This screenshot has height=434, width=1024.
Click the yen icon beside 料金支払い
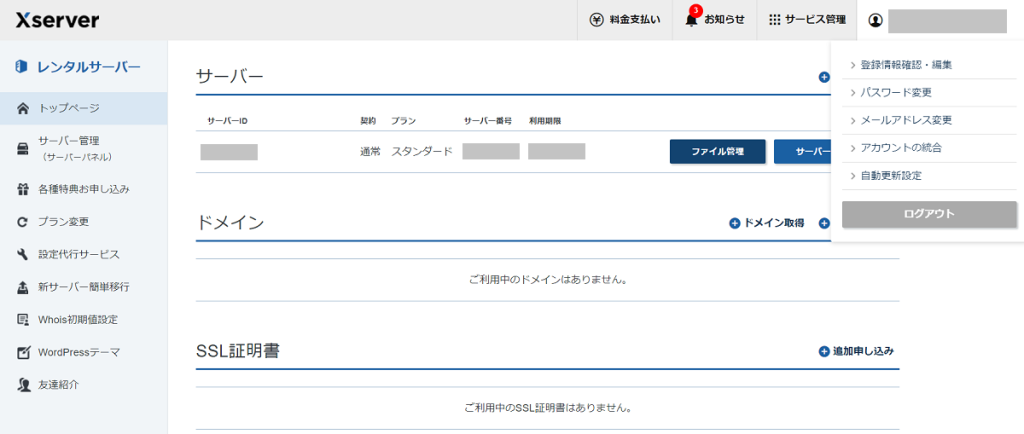tap(596, 20)
